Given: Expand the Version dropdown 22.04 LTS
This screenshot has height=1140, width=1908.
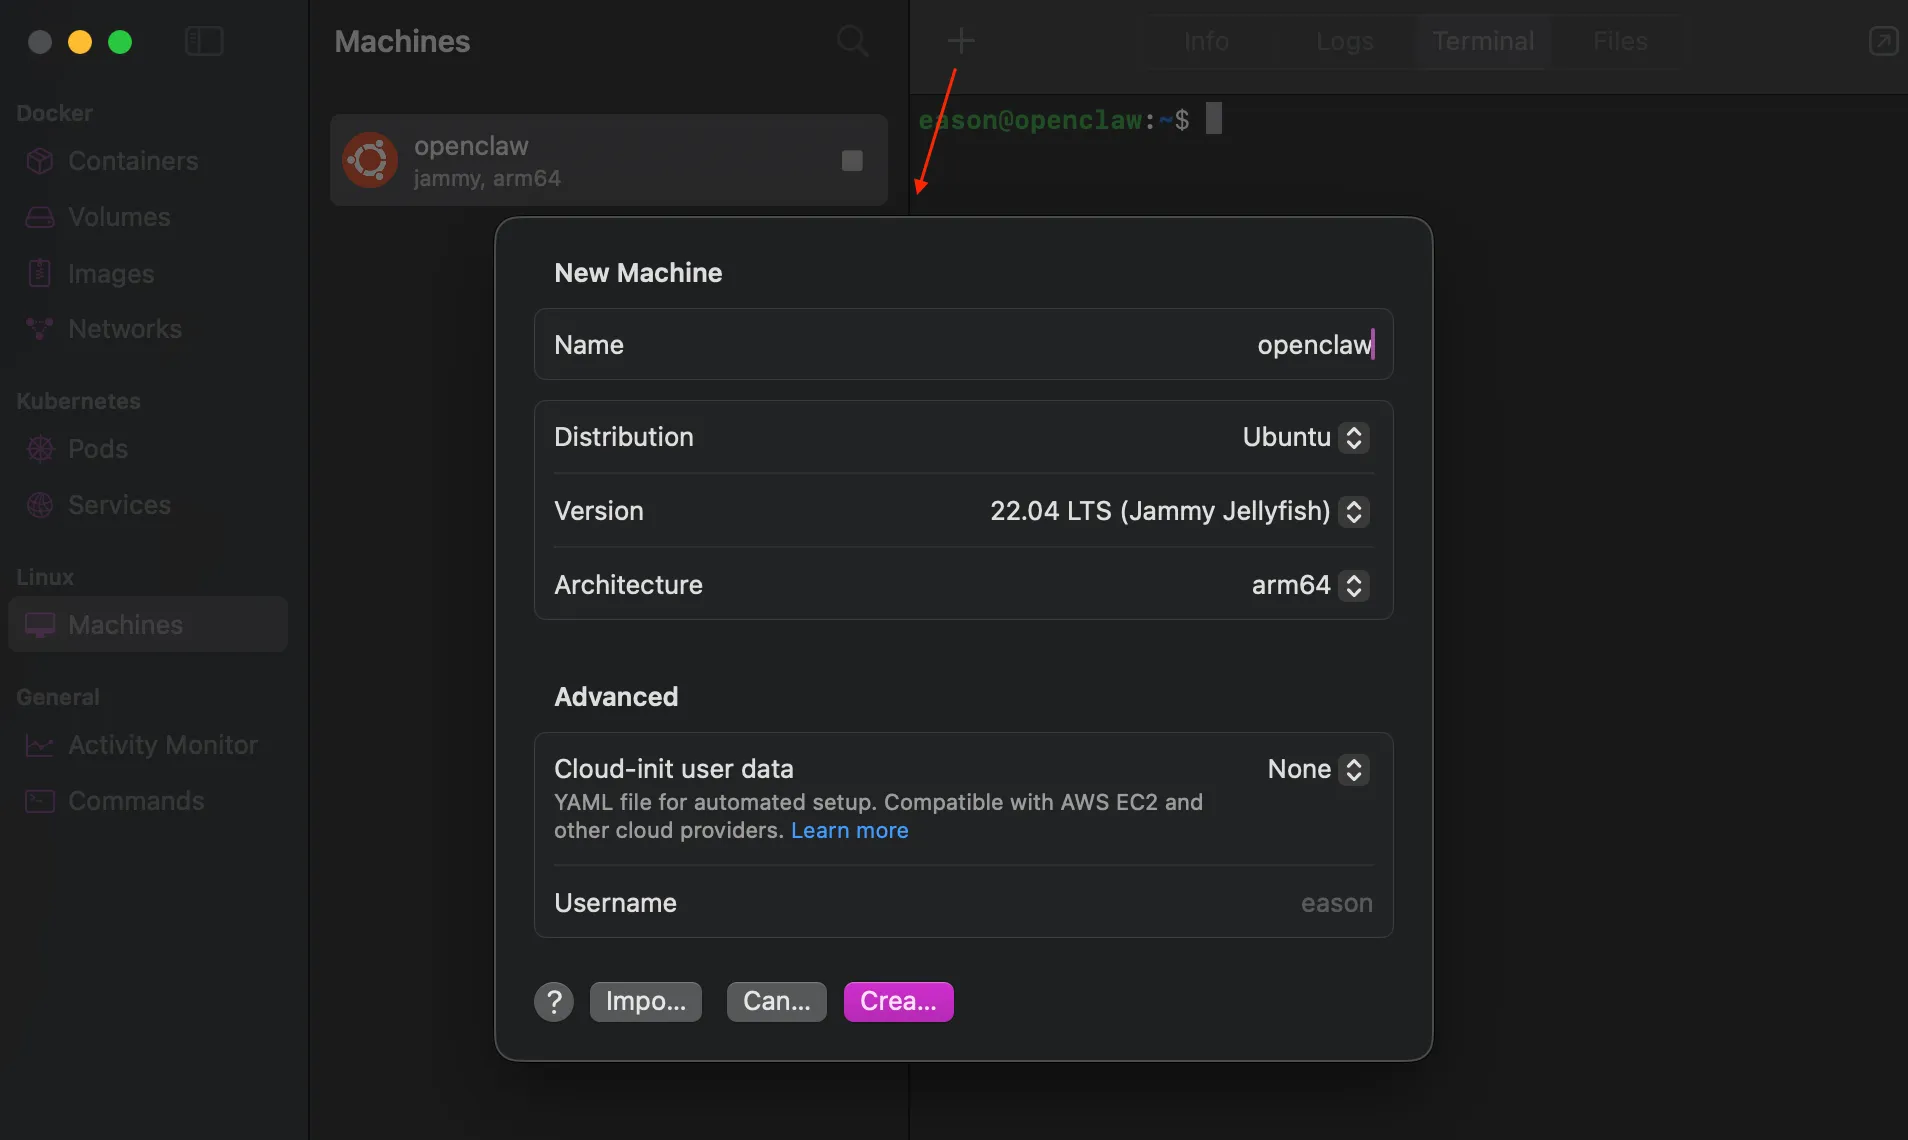Looking at the screenshot, I should click(1179, 511).
